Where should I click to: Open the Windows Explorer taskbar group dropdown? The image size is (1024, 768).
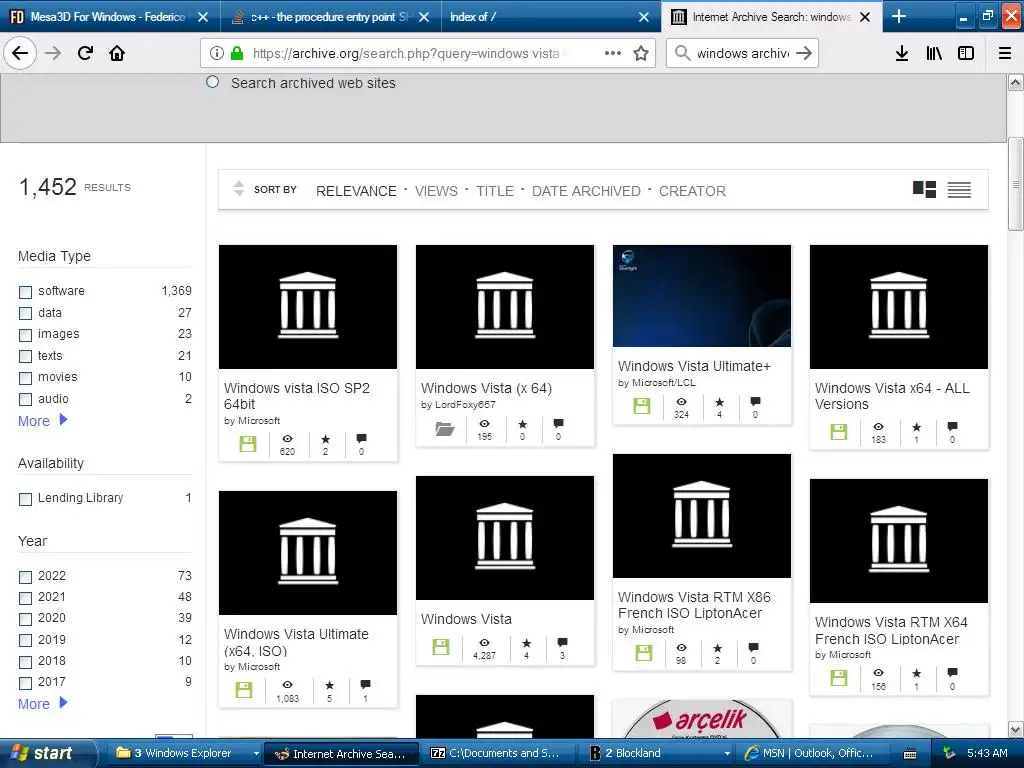255,753
